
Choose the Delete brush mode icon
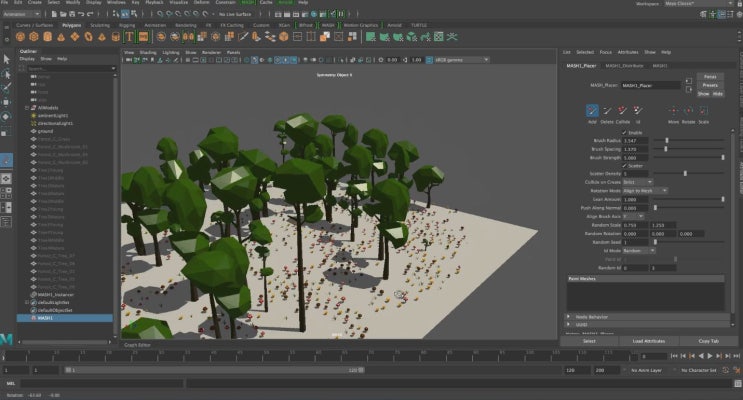pyautogui.click(x=607, y=110)
